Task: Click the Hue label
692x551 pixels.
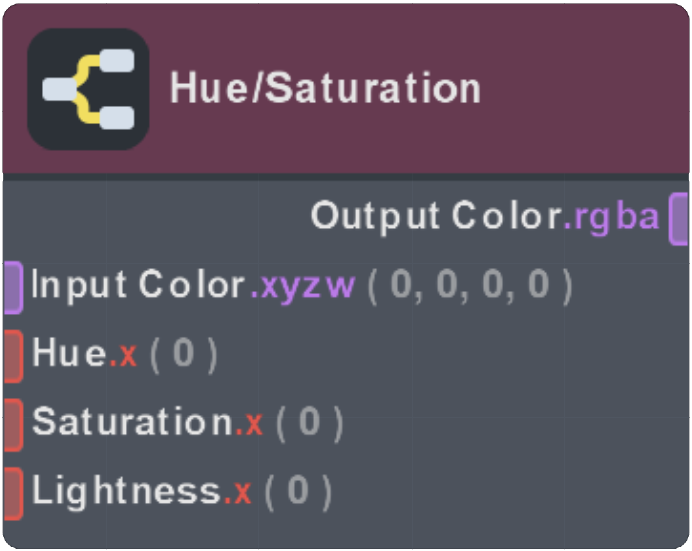Action: tap(69, 354)
